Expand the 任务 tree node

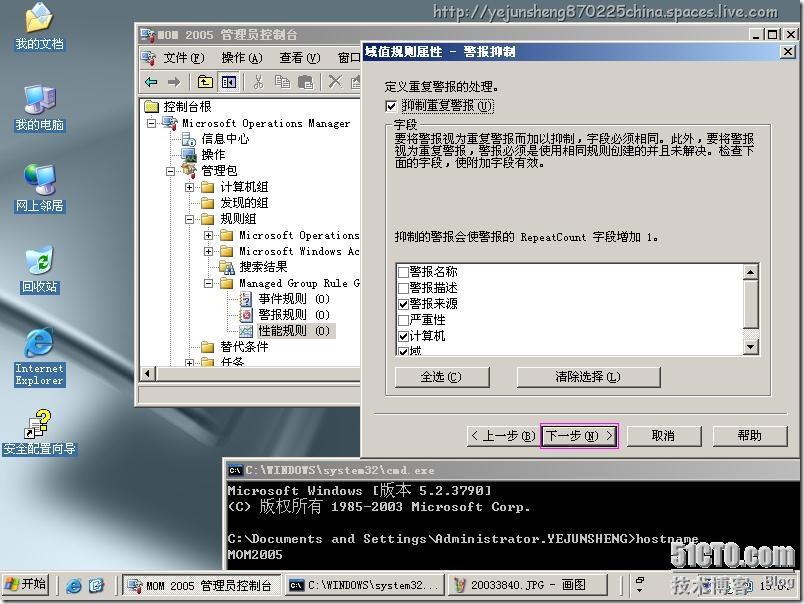[189, 363]
